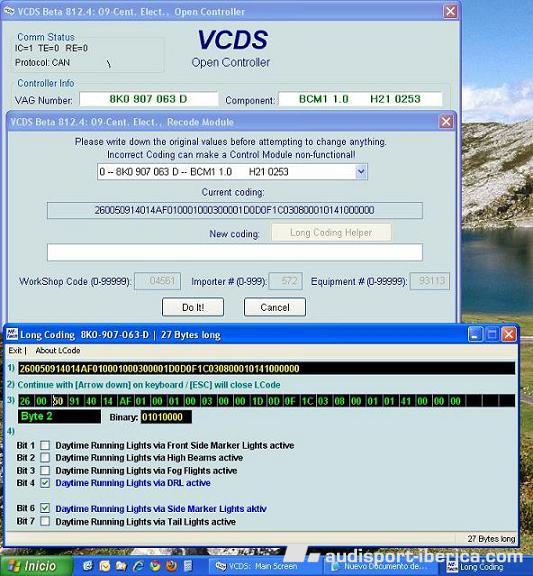533x576 pixels.
Task: Click the calculator quick launch icon
Action: click(188, 566)
